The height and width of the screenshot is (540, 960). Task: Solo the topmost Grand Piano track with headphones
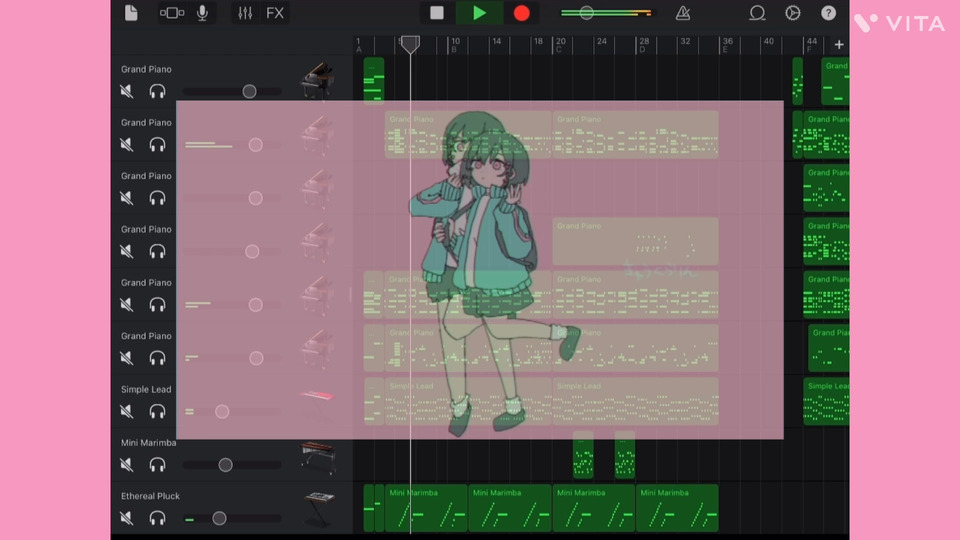(x=157, y=91)
